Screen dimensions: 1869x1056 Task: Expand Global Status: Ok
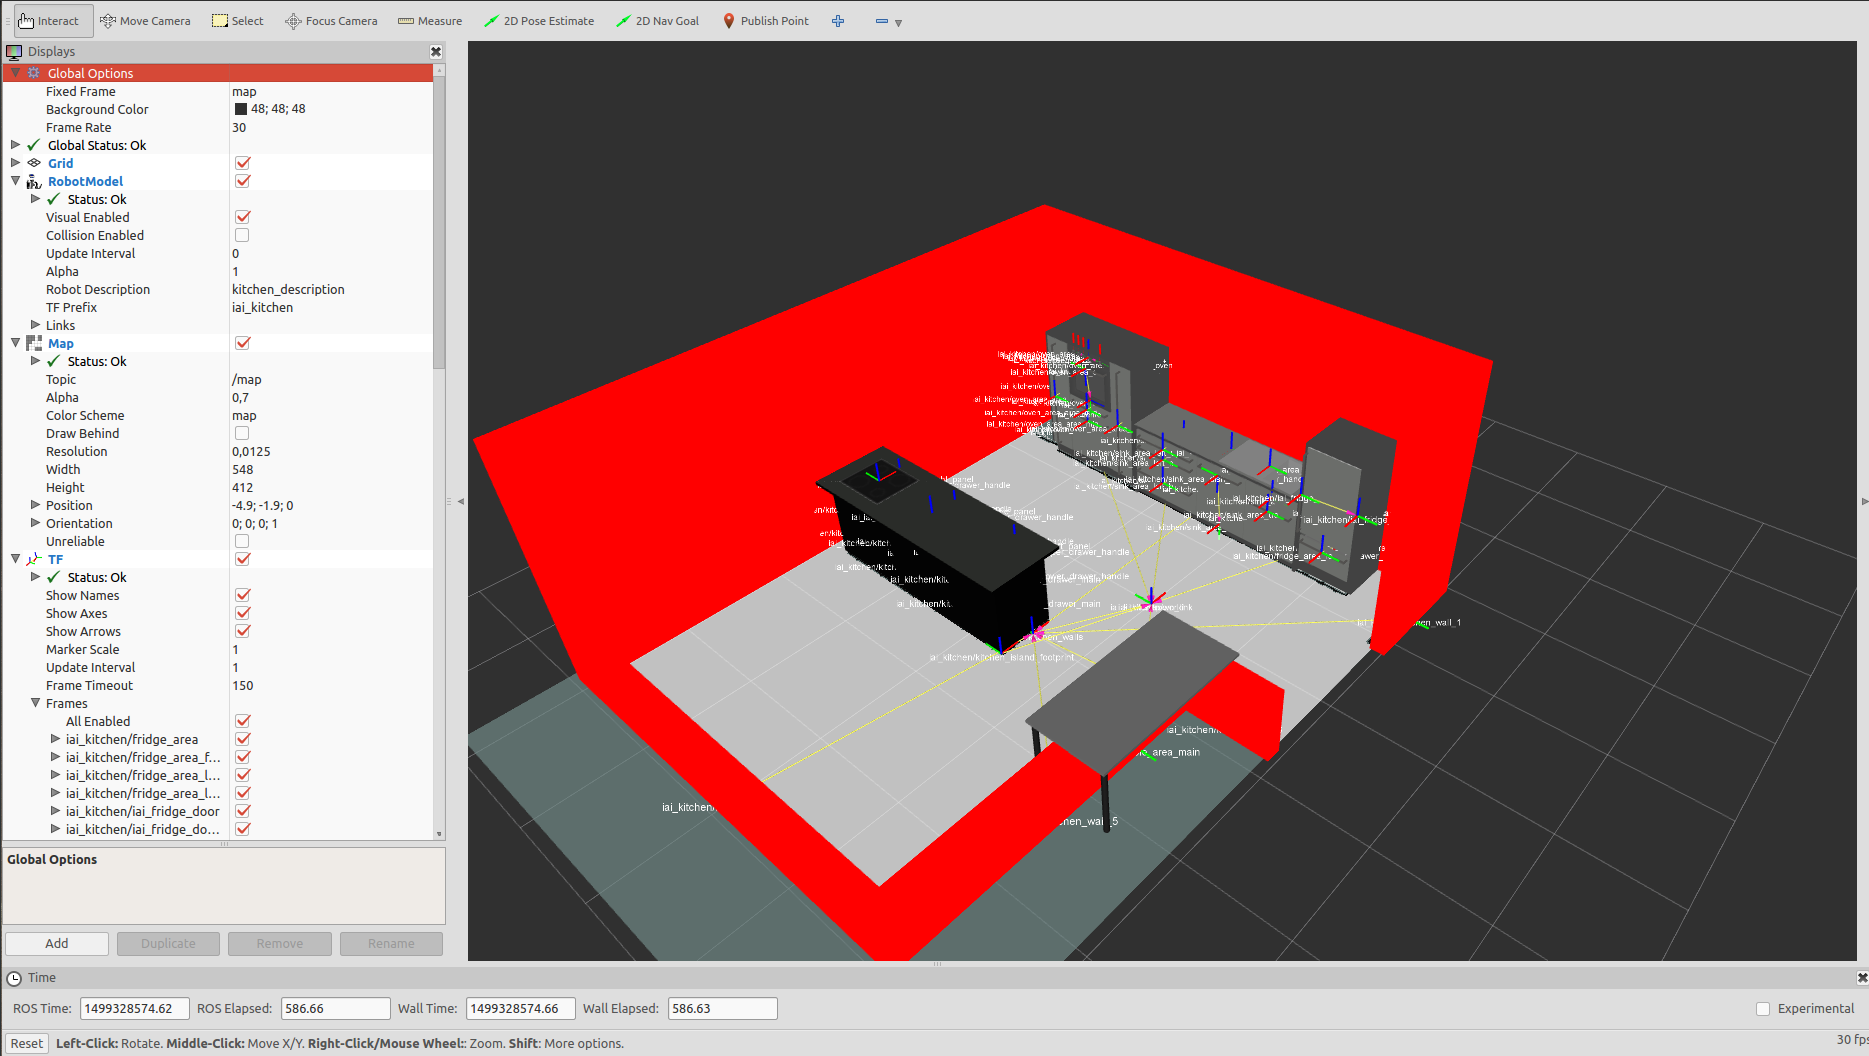[x=15, y=145]
